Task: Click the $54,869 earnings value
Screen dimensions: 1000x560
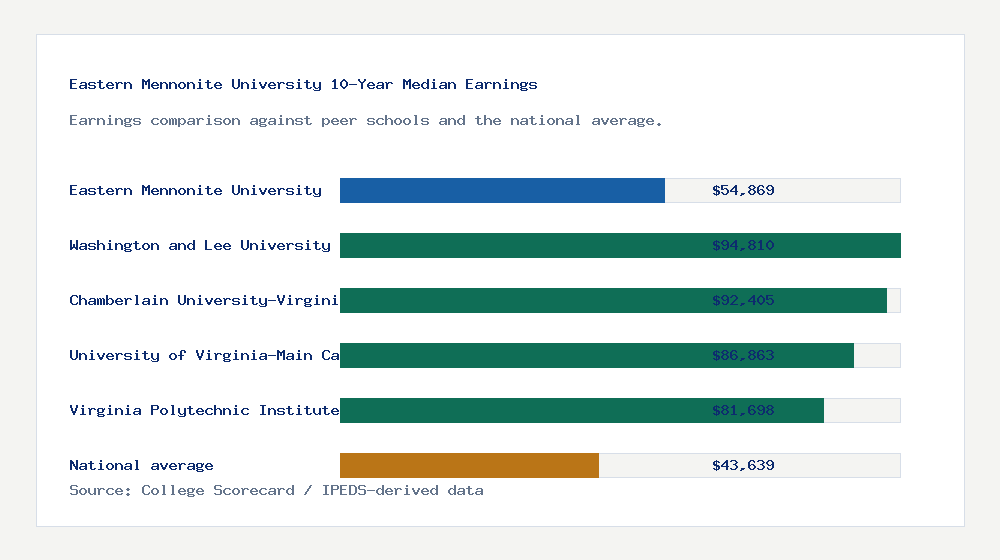Action: tap(743, 190)
